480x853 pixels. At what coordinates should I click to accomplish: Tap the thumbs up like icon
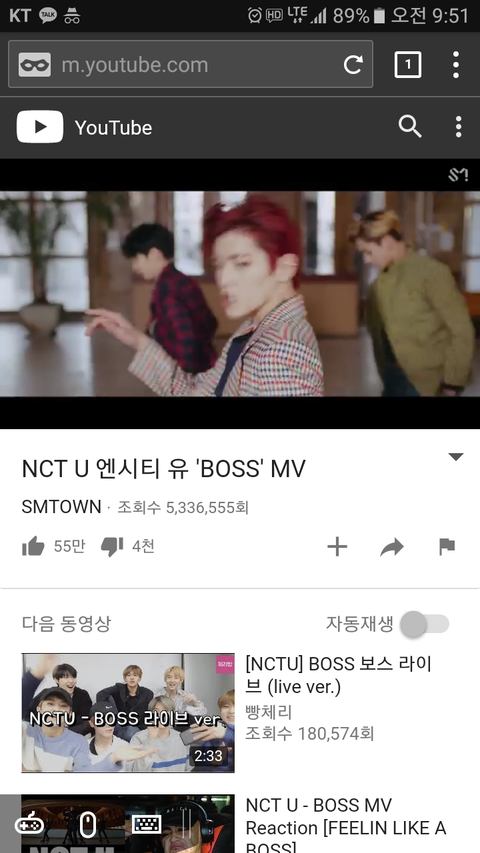(x=33, y=546)
